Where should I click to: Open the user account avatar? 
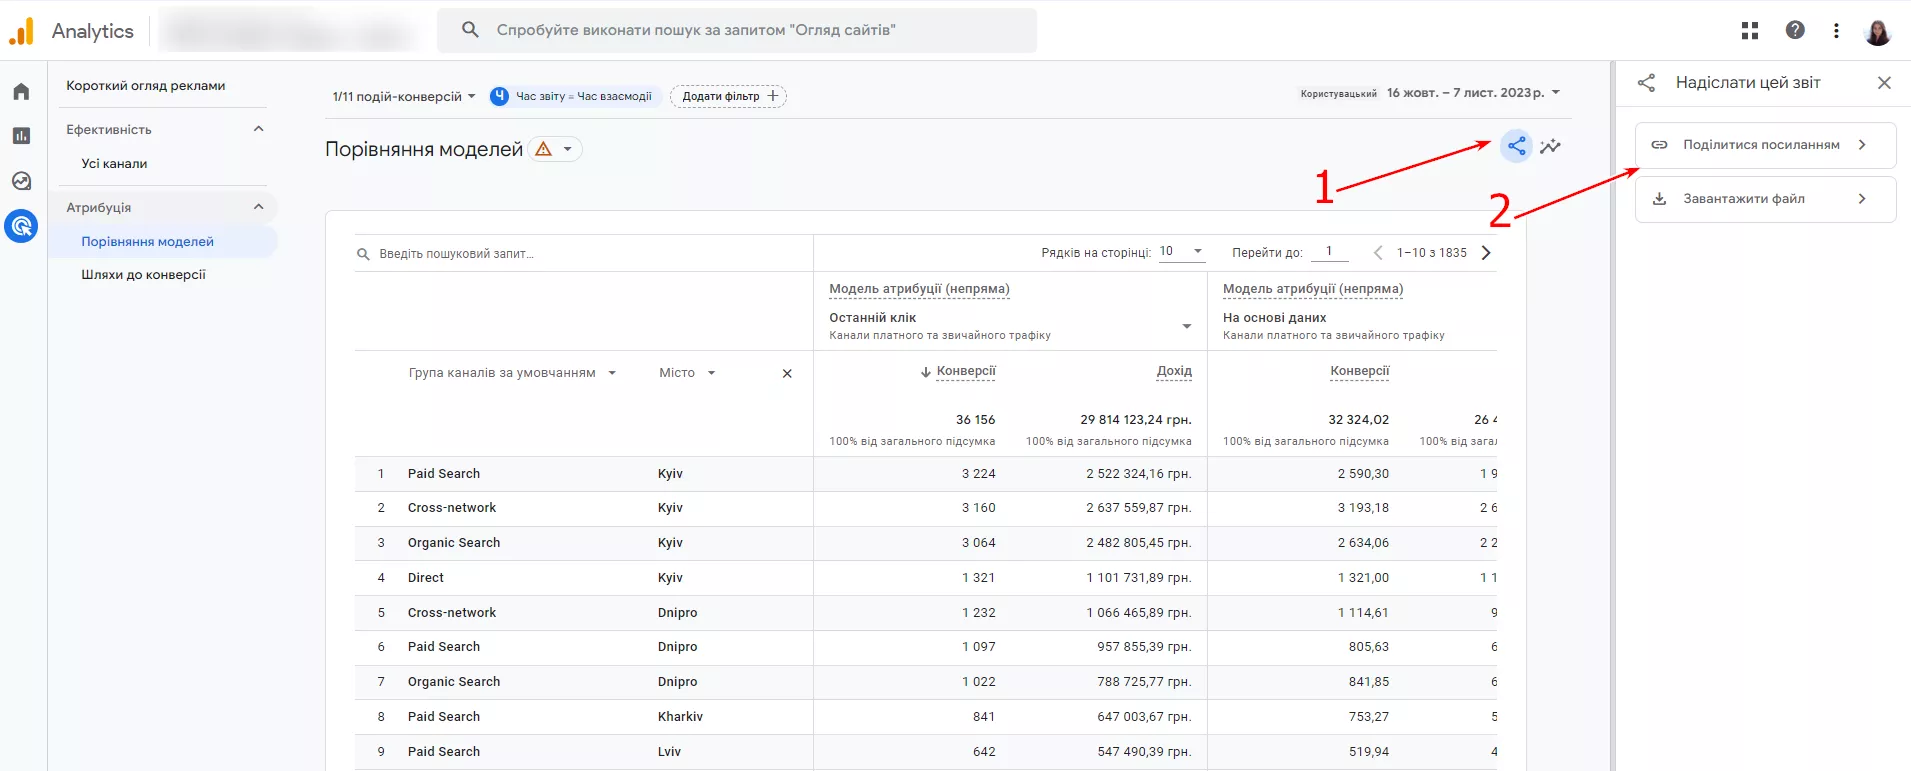(1878, 31)
